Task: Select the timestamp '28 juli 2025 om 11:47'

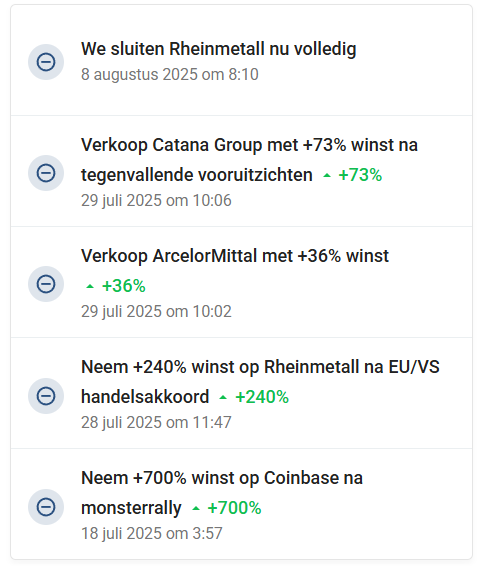Action: (156, 422)
